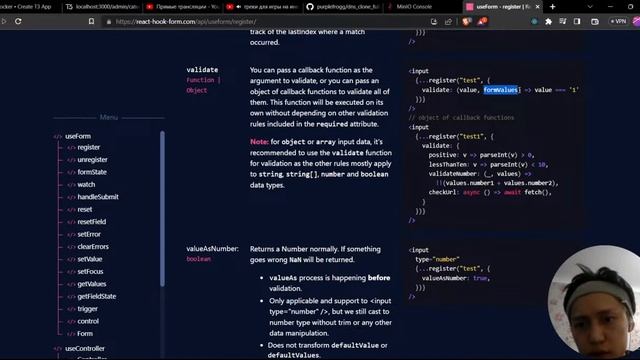Open the Brave Rewards triangle icon

482,21
